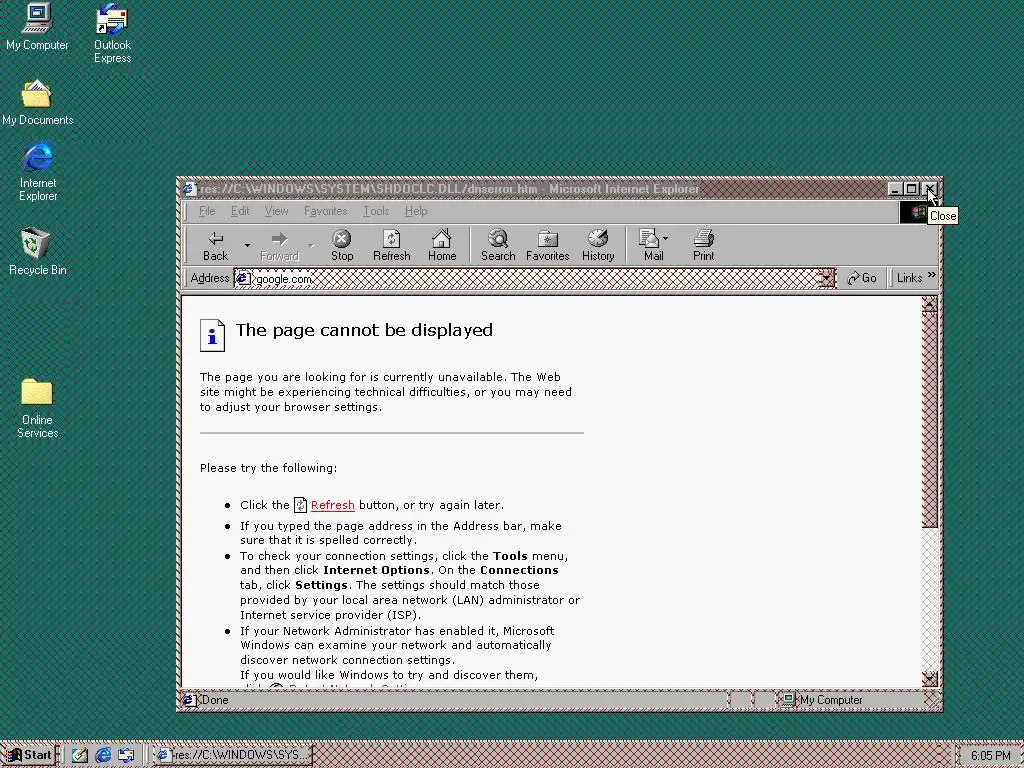Screen dimensions: 1024x768
Task: Minimize the Internet Explorer window
Action: pos(895,189)
